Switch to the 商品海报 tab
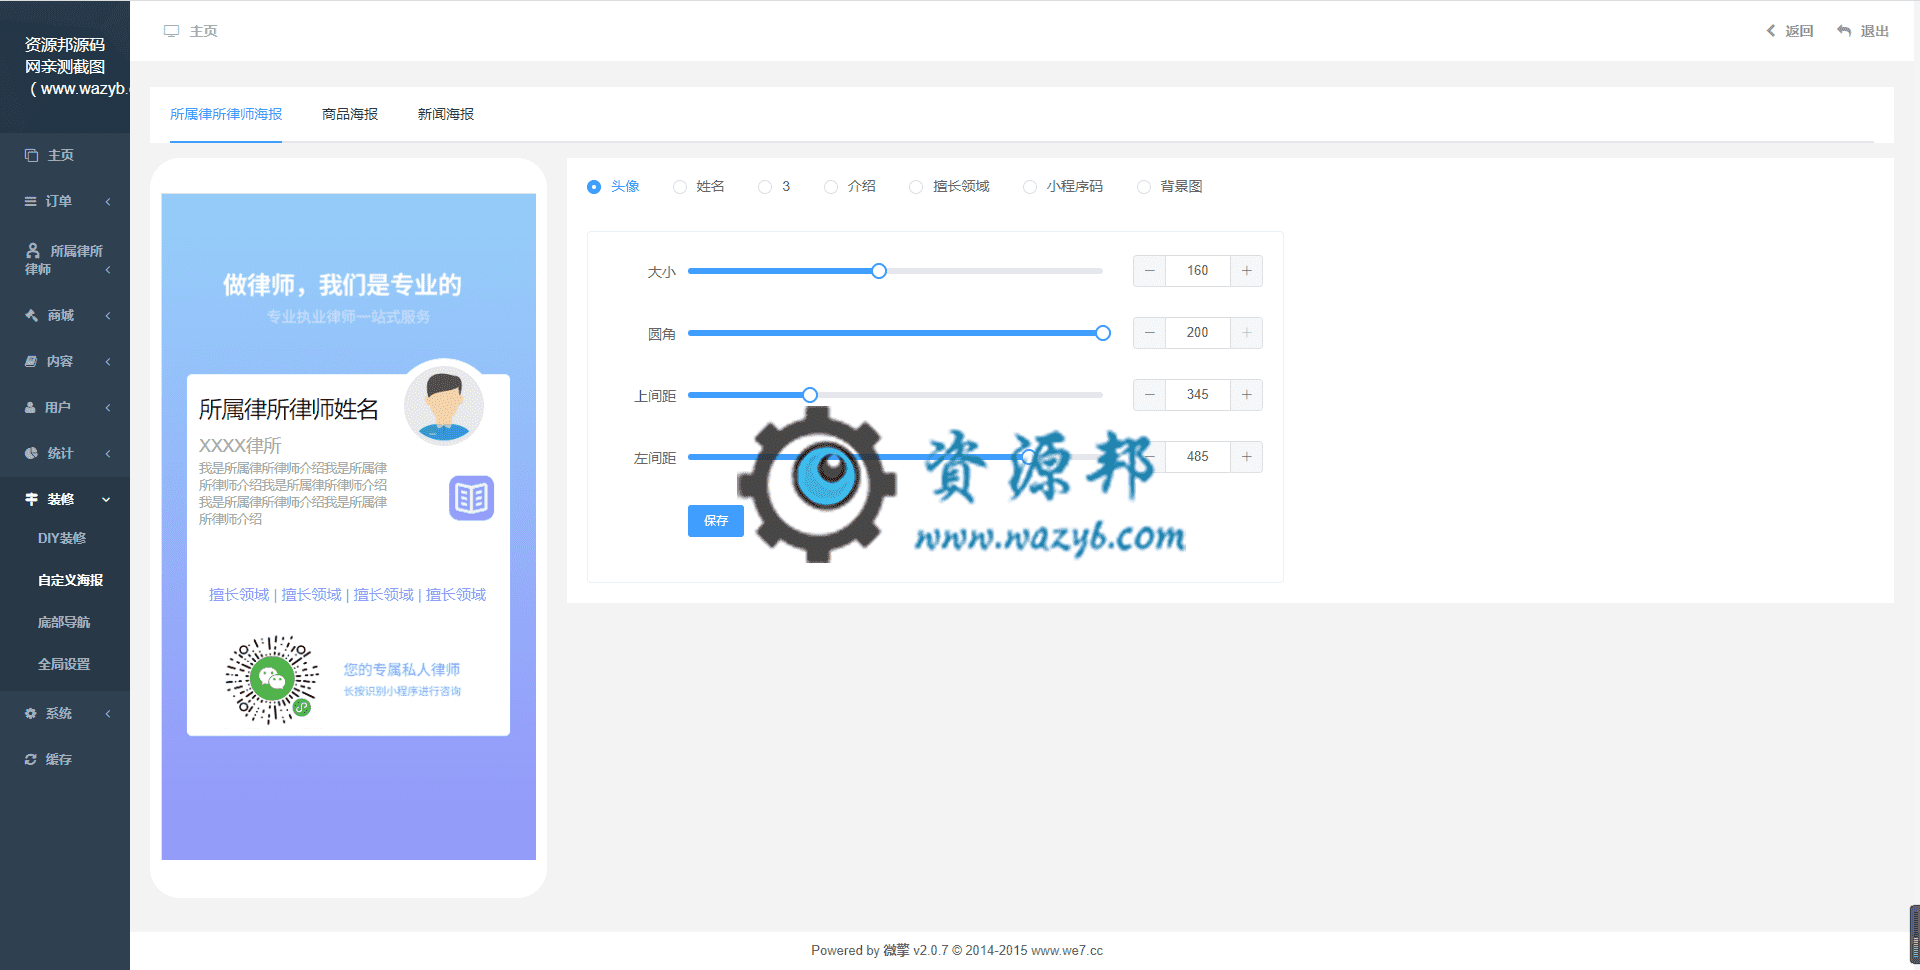 [350, 114]
